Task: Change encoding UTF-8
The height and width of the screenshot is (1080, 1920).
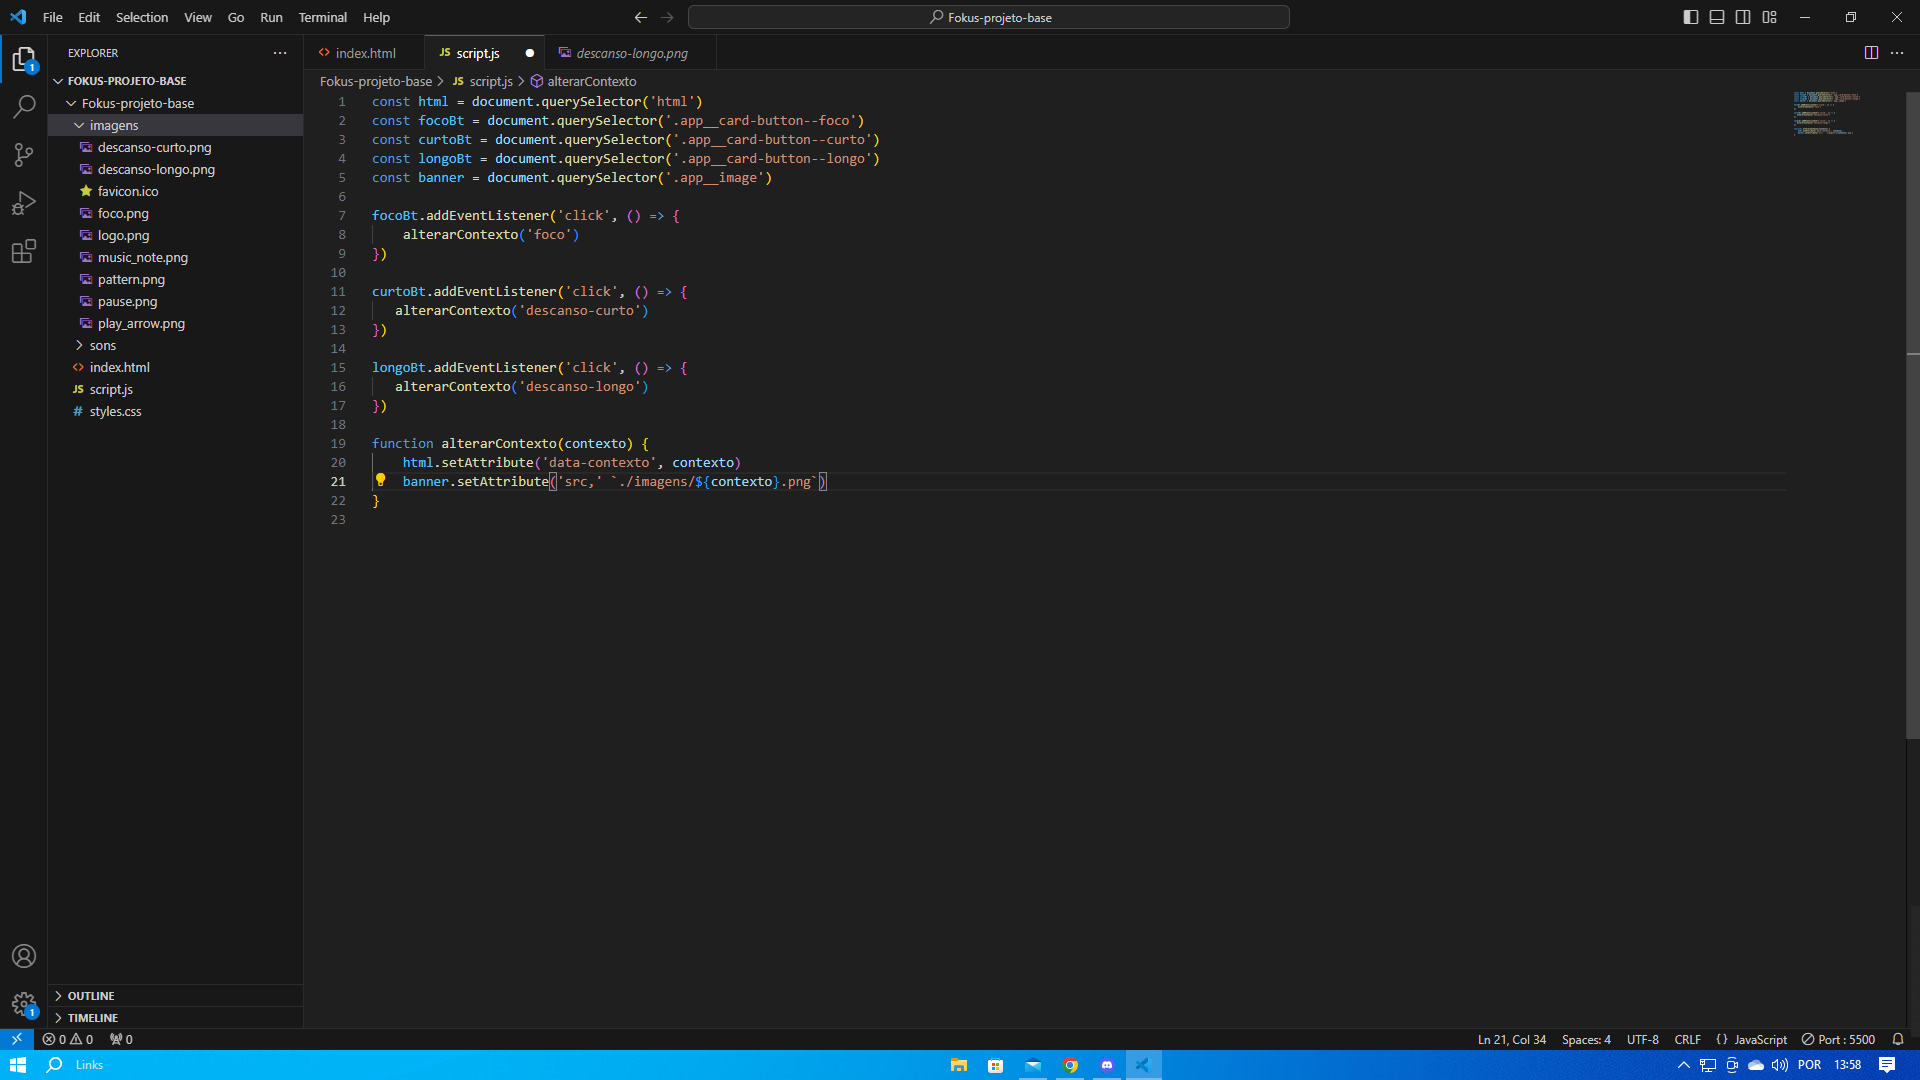Action: [1642, 1039]
